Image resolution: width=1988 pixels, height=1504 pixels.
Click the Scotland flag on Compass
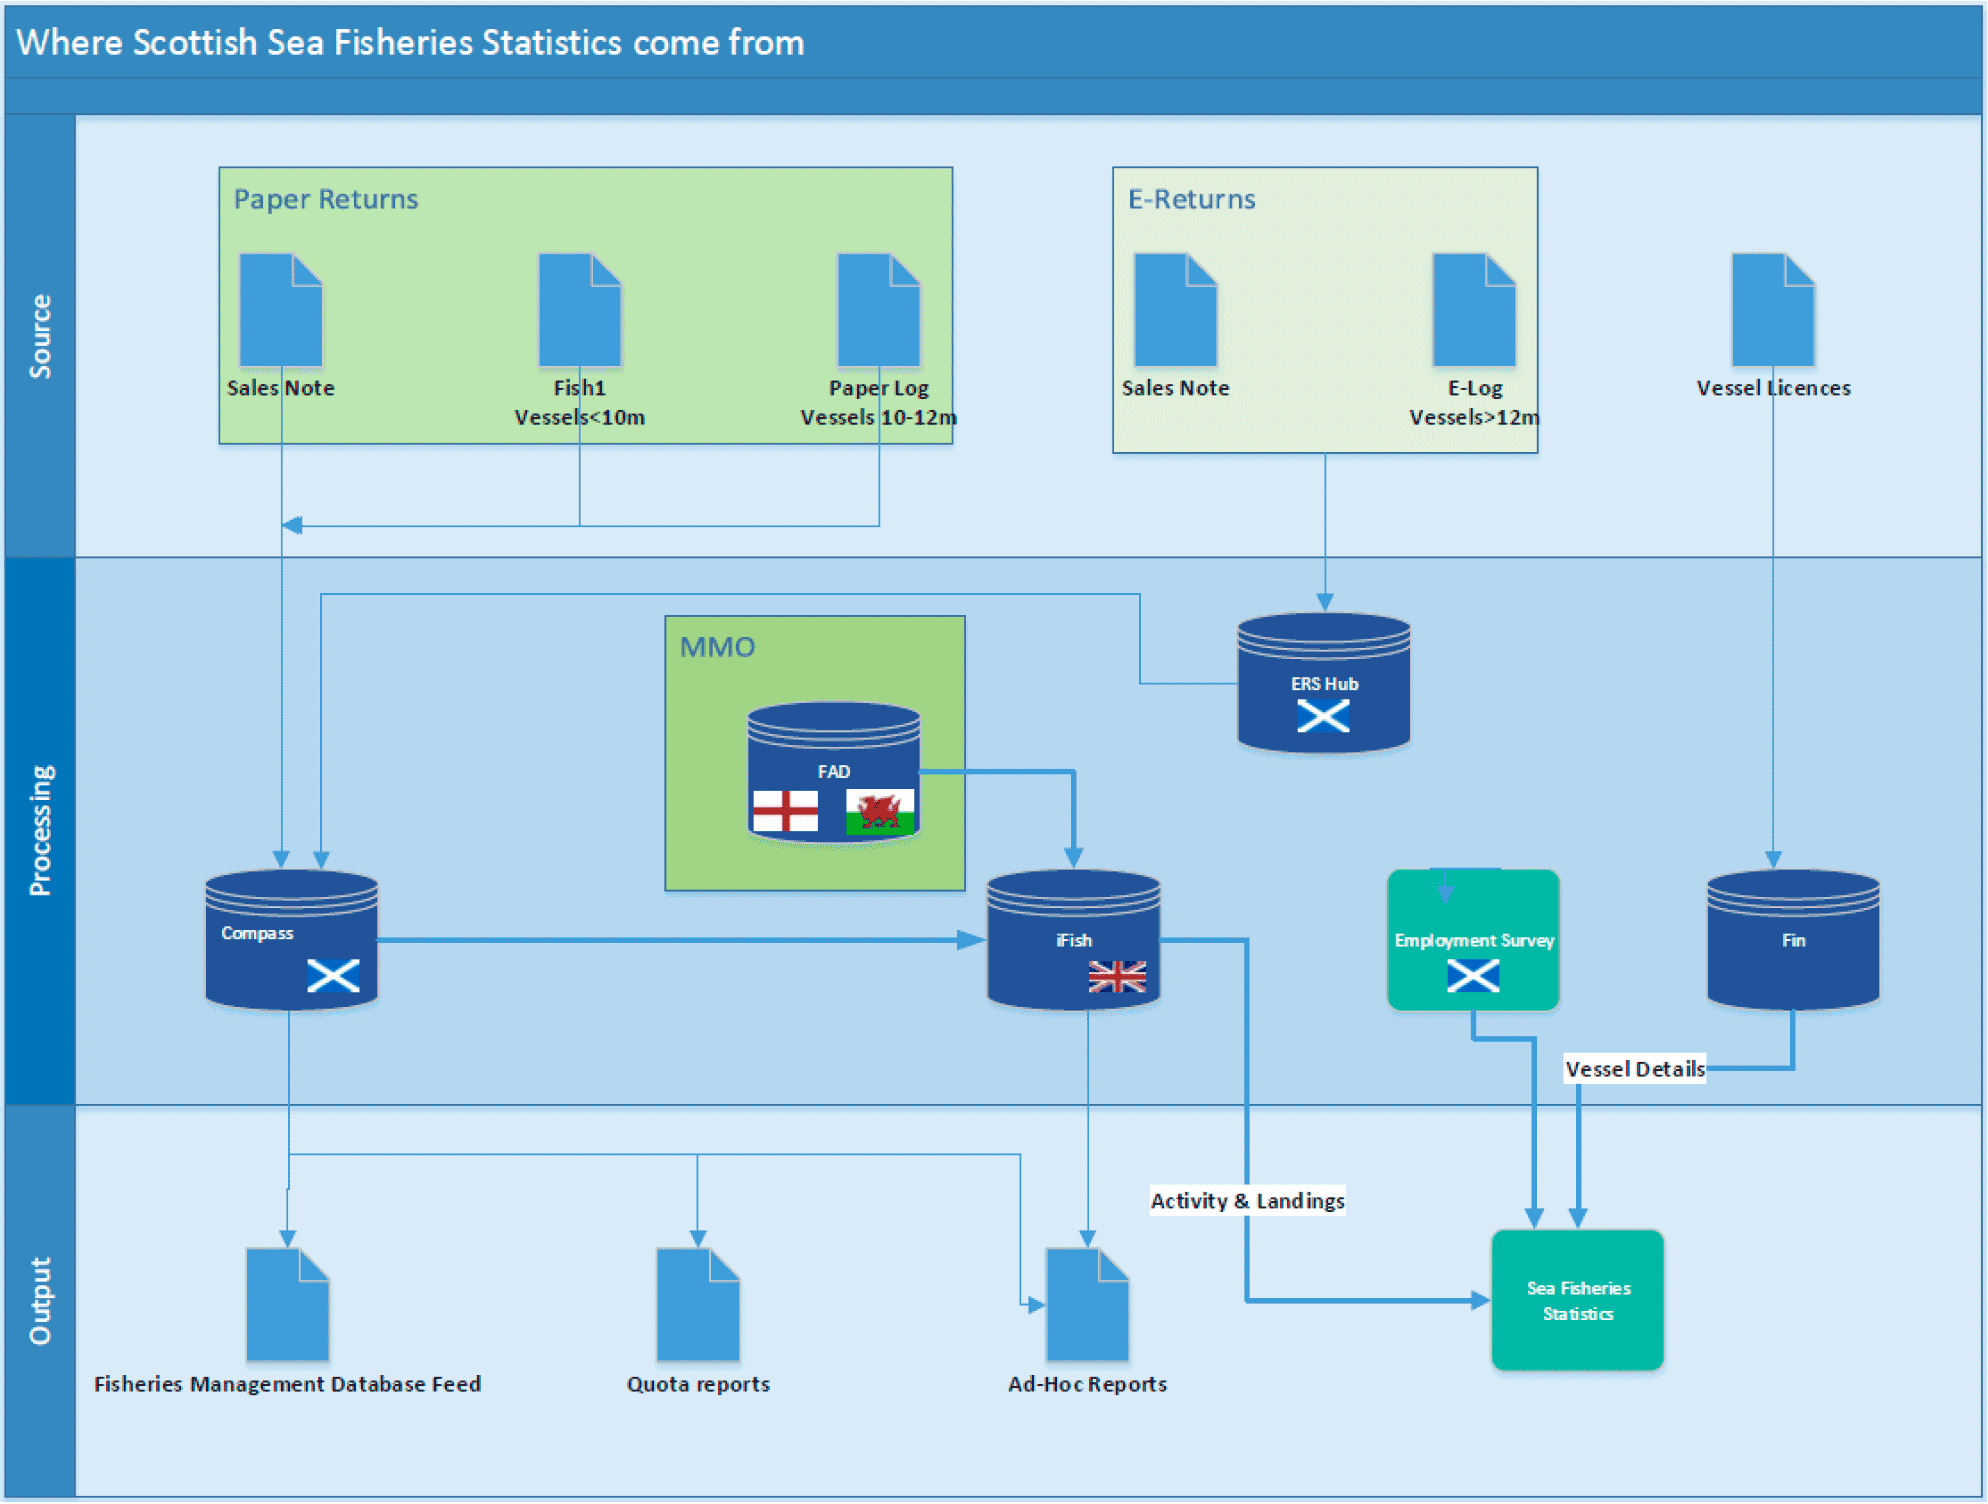point(333,975)
